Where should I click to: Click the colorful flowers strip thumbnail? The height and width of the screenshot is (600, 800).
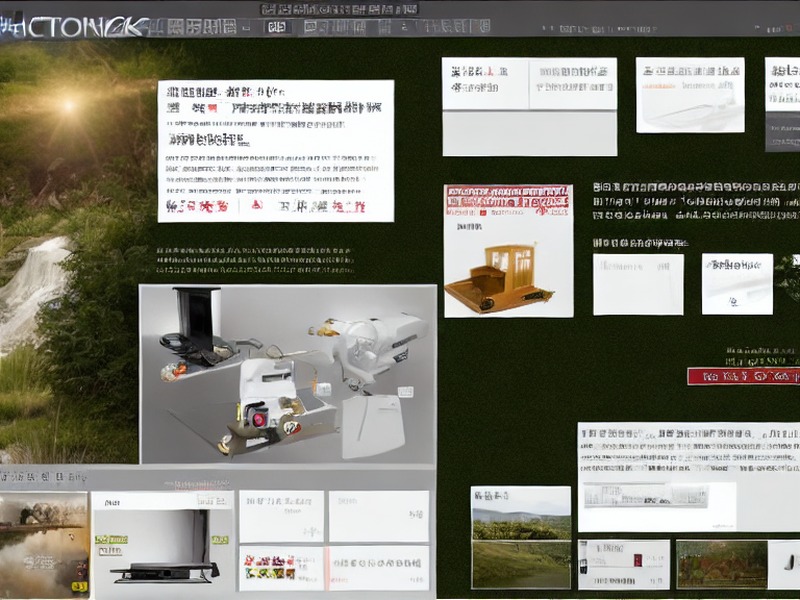click(270, 566)
